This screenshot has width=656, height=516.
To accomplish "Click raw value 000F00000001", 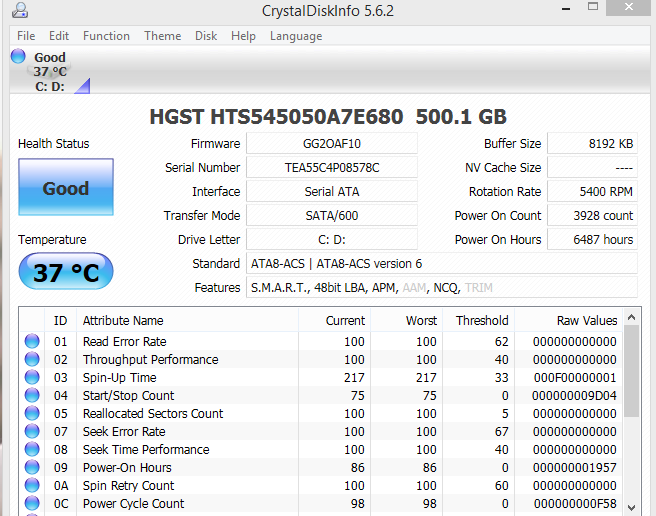I will (x=574, y=377).
